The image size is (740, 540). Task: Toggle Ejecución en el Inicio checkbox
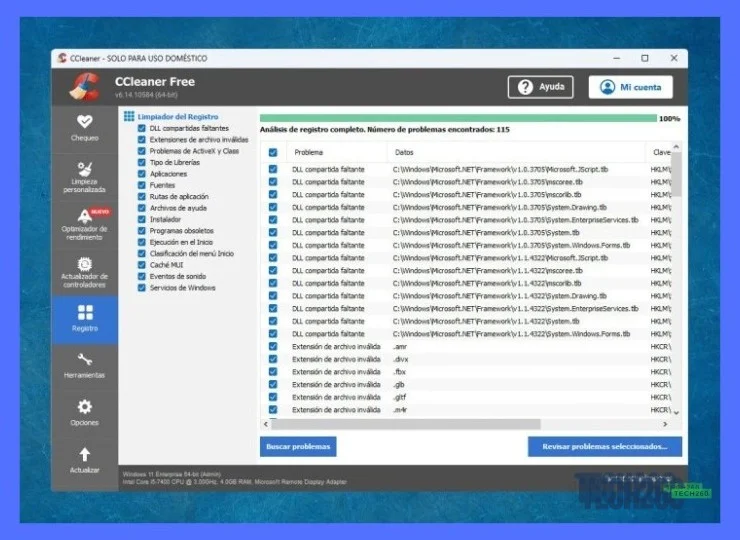click(142, 242)
